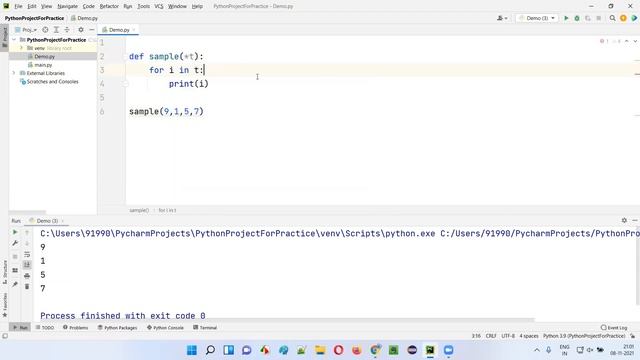Open the Python Packages tool window

pos(118,327)
